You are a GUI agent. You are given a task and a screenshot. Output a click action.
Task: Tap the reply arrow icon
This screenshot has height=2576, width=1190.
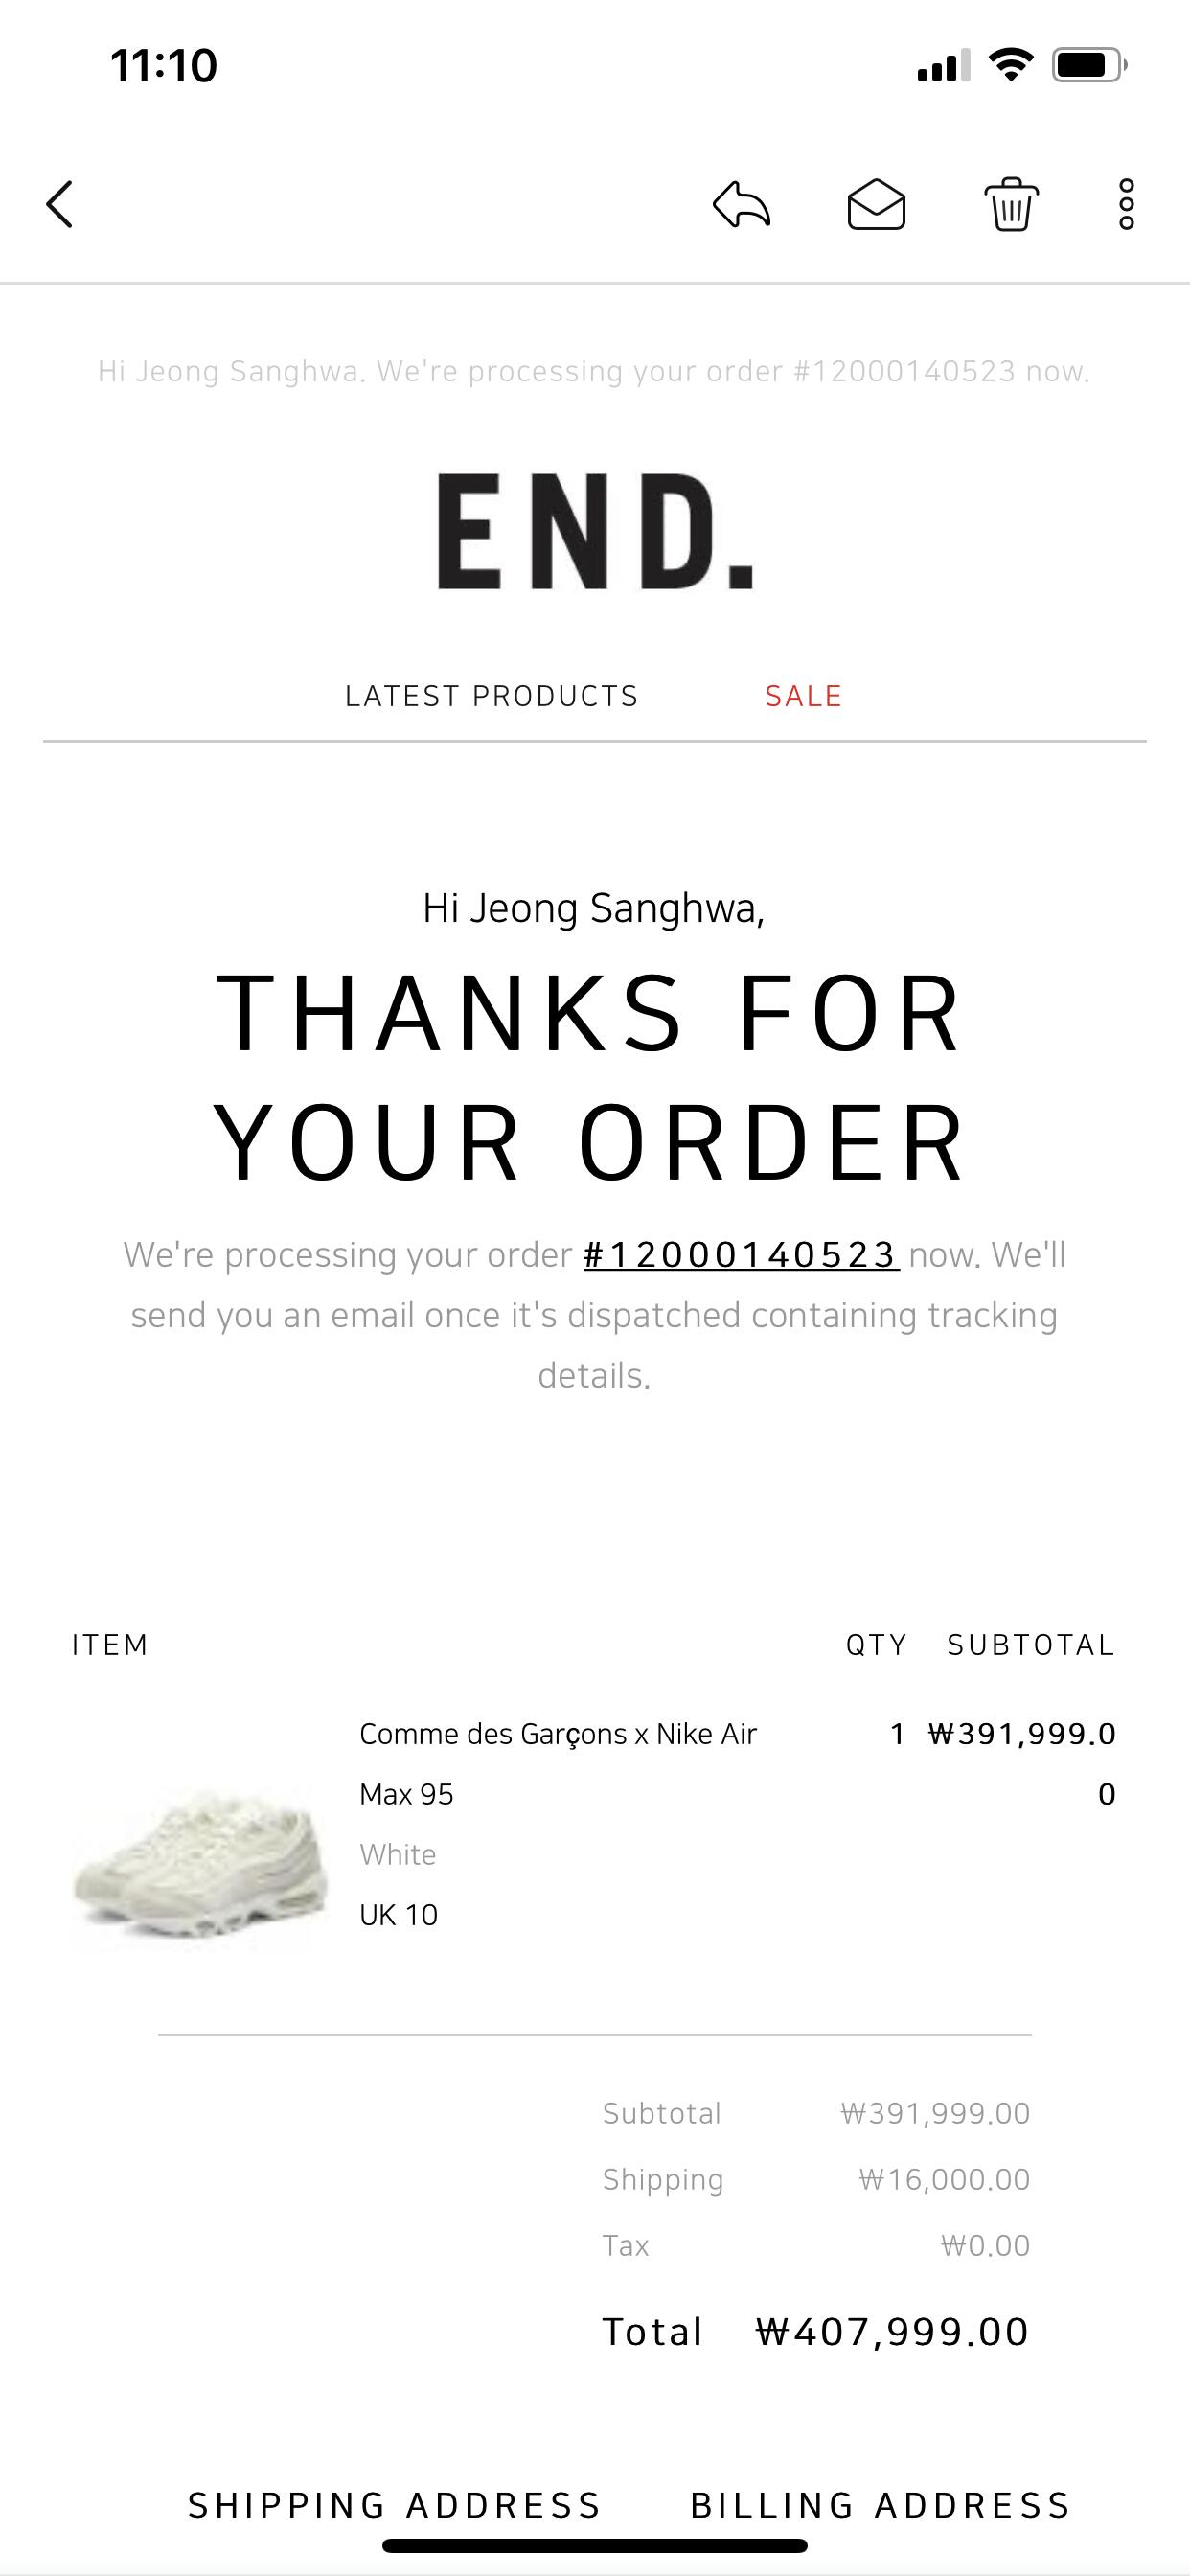pyautogui.click(x=742, y=205)
